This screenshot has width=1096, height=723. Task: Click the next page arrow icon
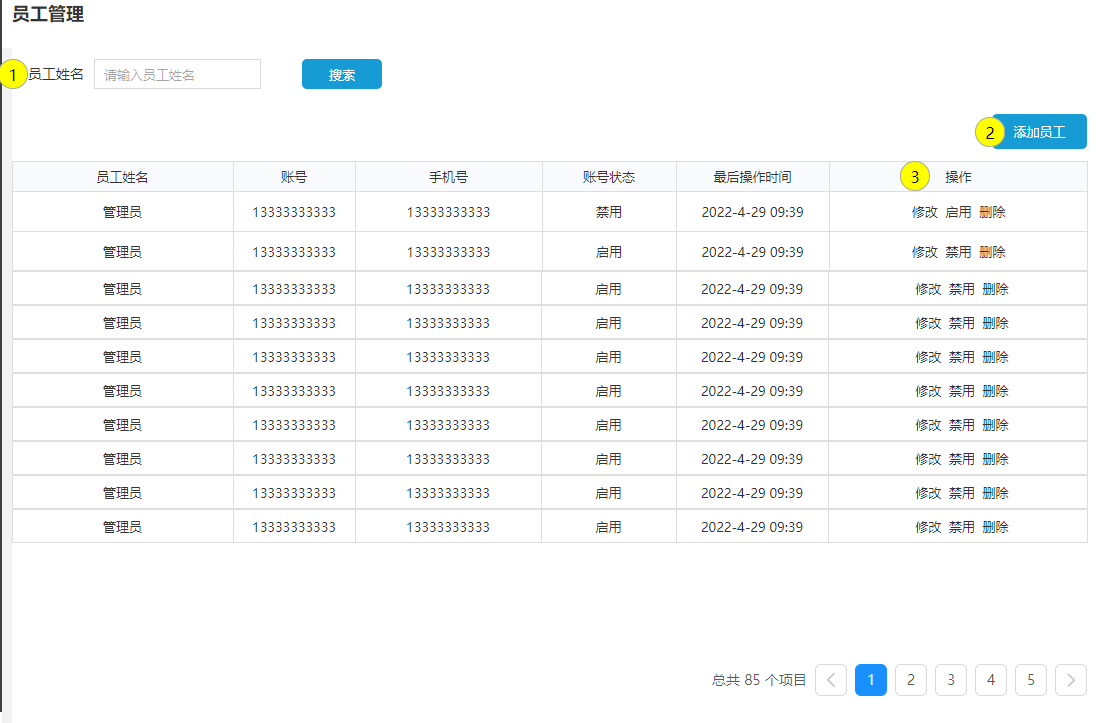pos(1070,680)
